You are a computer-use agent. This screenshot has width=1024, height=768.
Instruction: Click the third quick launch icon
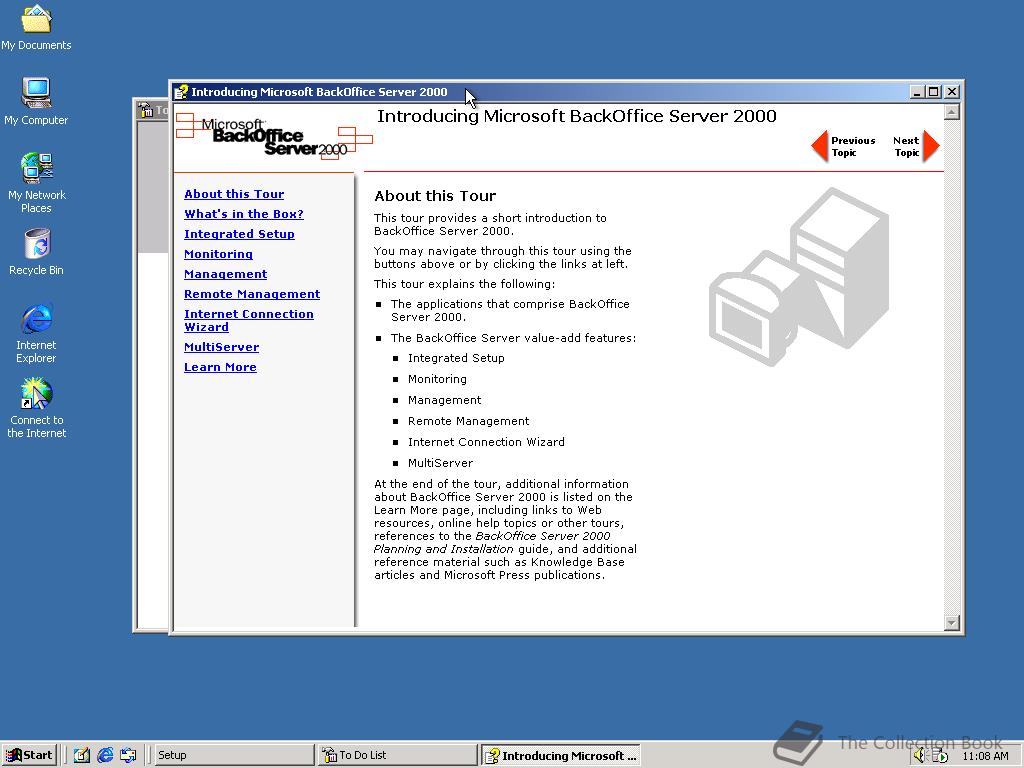tap(129, 755)
